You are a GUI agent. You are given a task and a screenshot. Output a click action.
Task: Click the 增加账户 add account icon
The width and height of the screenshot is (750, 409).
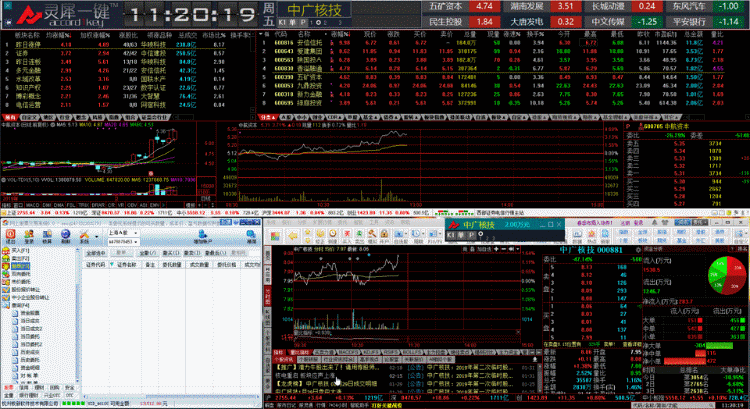coord(202,234)
